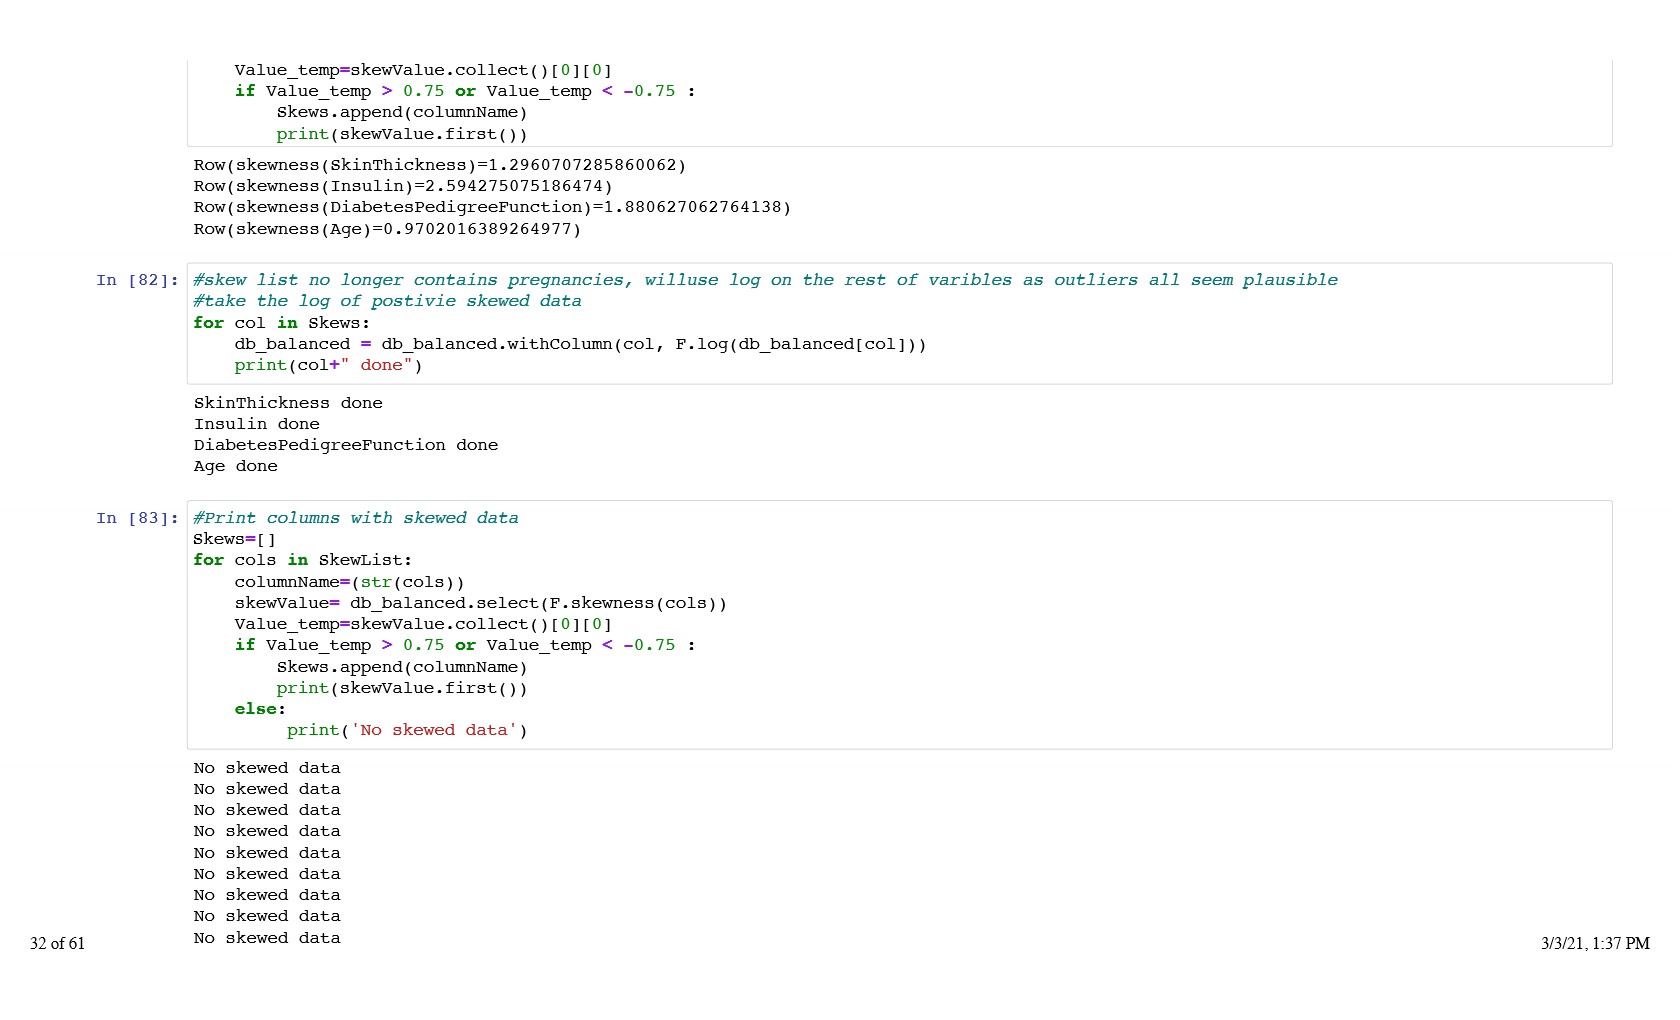Viewport: 1680px width, 1020px height.
Task: Click the 'Skews=[]' line in cell 83
Action: (x=234, y=539)
